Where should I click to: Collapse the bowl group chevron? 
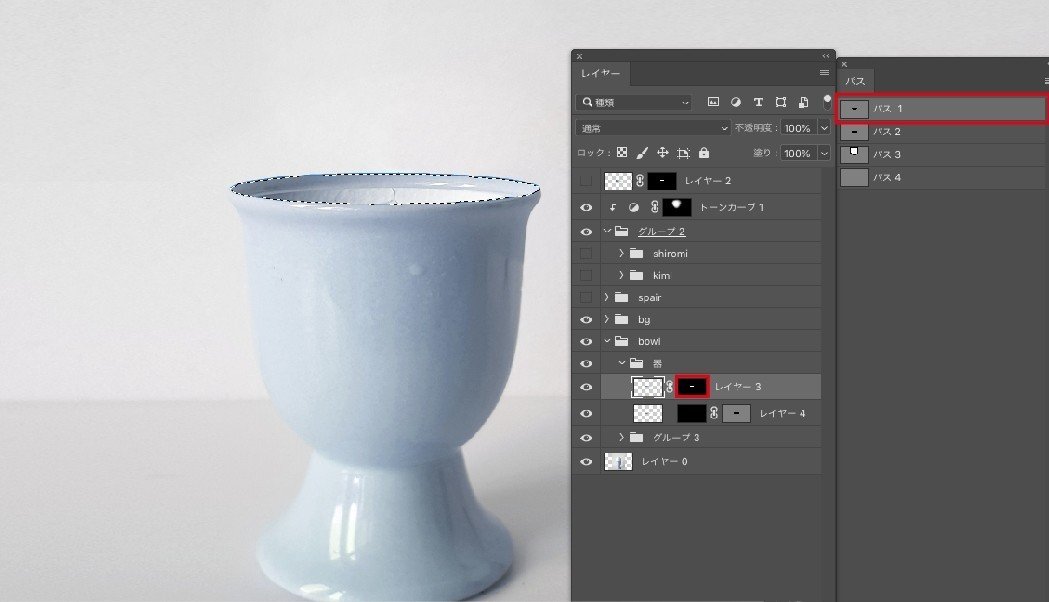coord(607,341)
